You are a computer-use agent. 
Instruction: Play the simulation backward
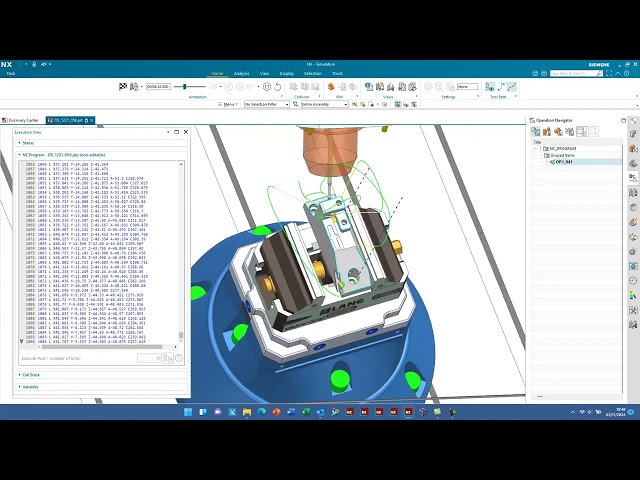click(229, 87)
